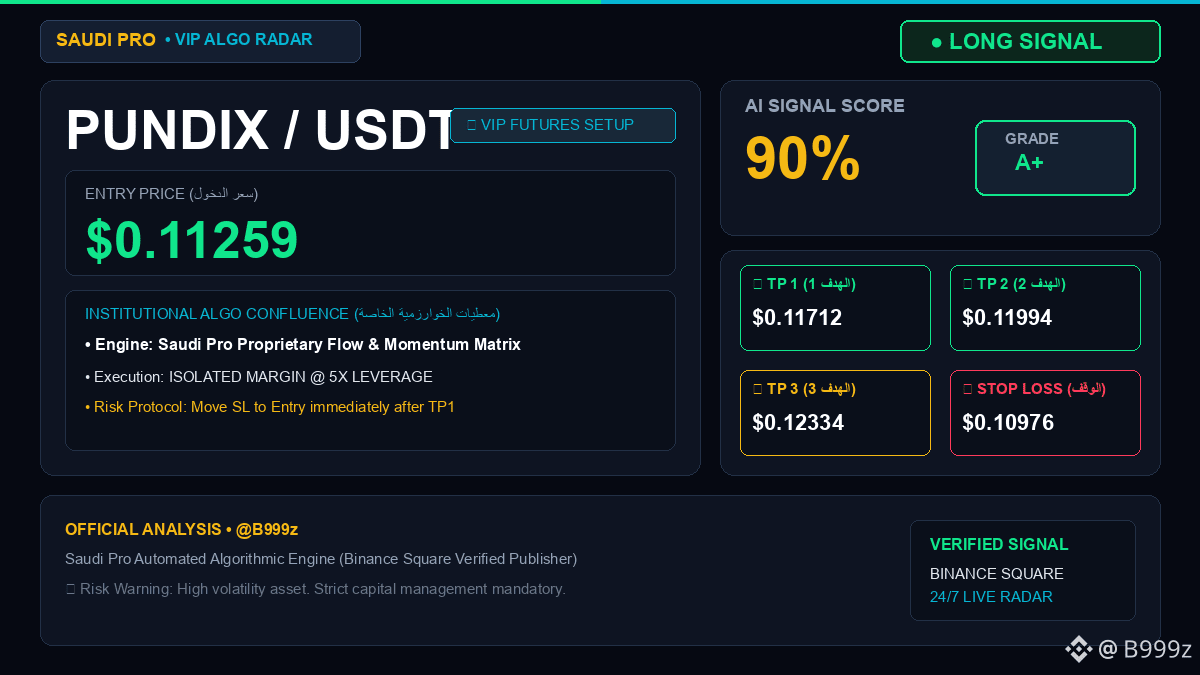
Task: Open the TP 2 target card
Action: point(1045,308)
